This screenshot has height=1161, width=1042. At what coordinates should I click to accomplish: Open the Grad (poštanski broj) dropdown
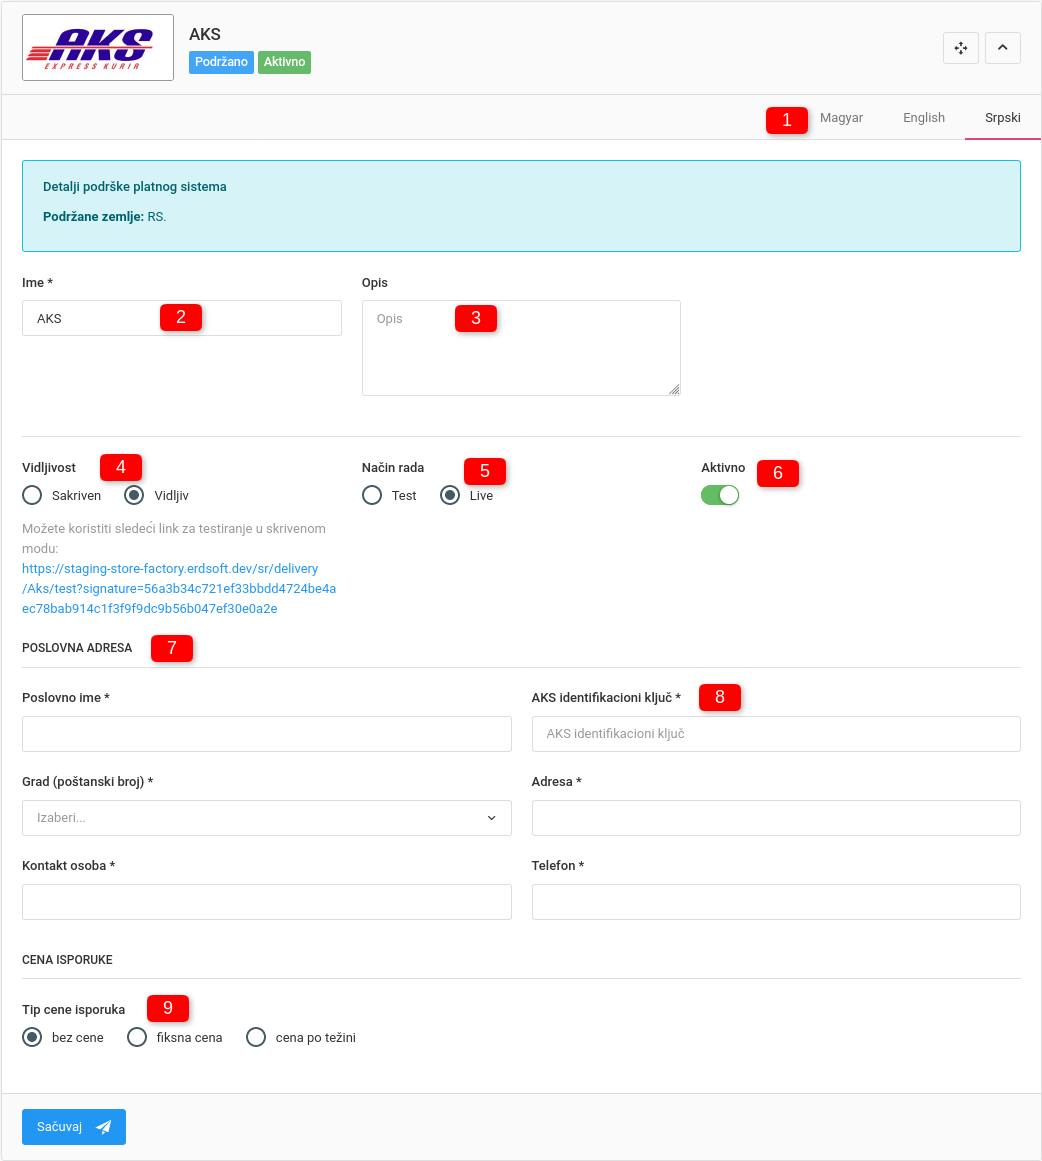click(x=266, y=818)
